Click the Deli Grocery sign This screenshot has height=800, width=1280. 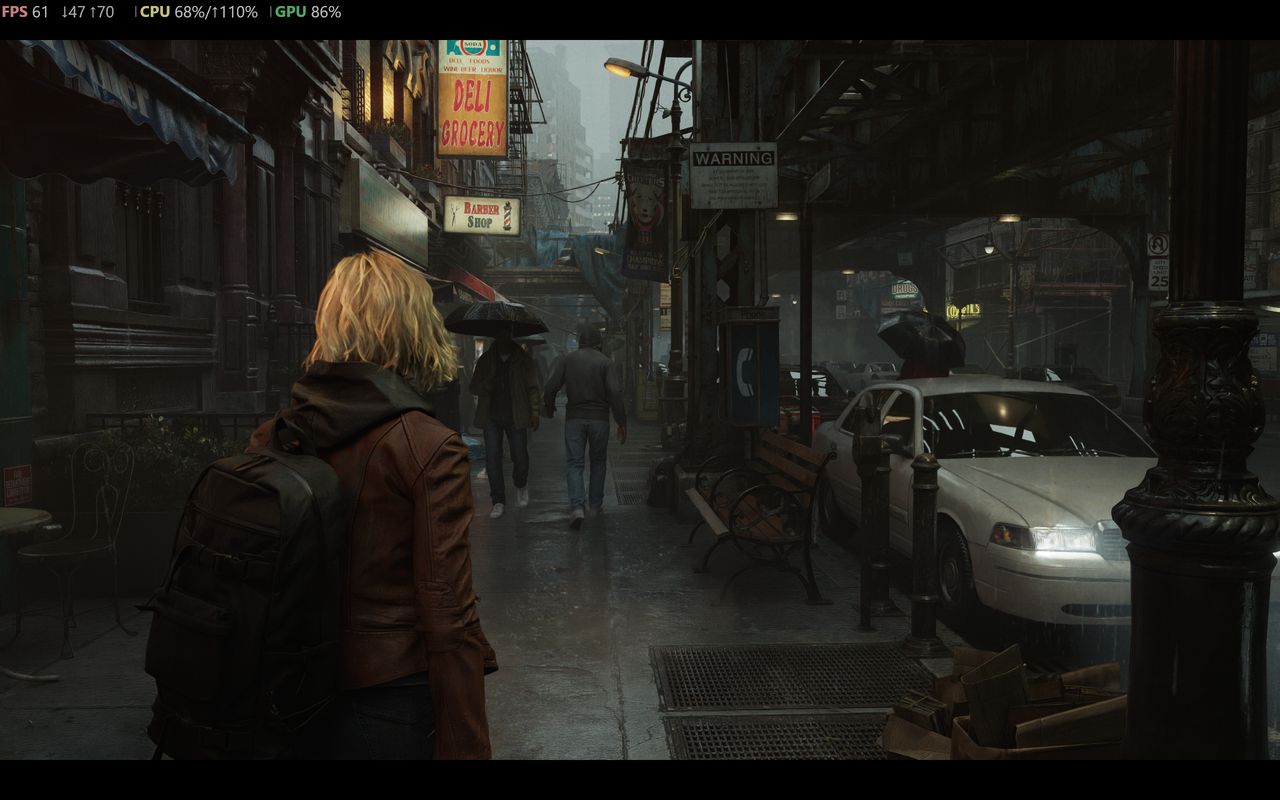point(473,99)
